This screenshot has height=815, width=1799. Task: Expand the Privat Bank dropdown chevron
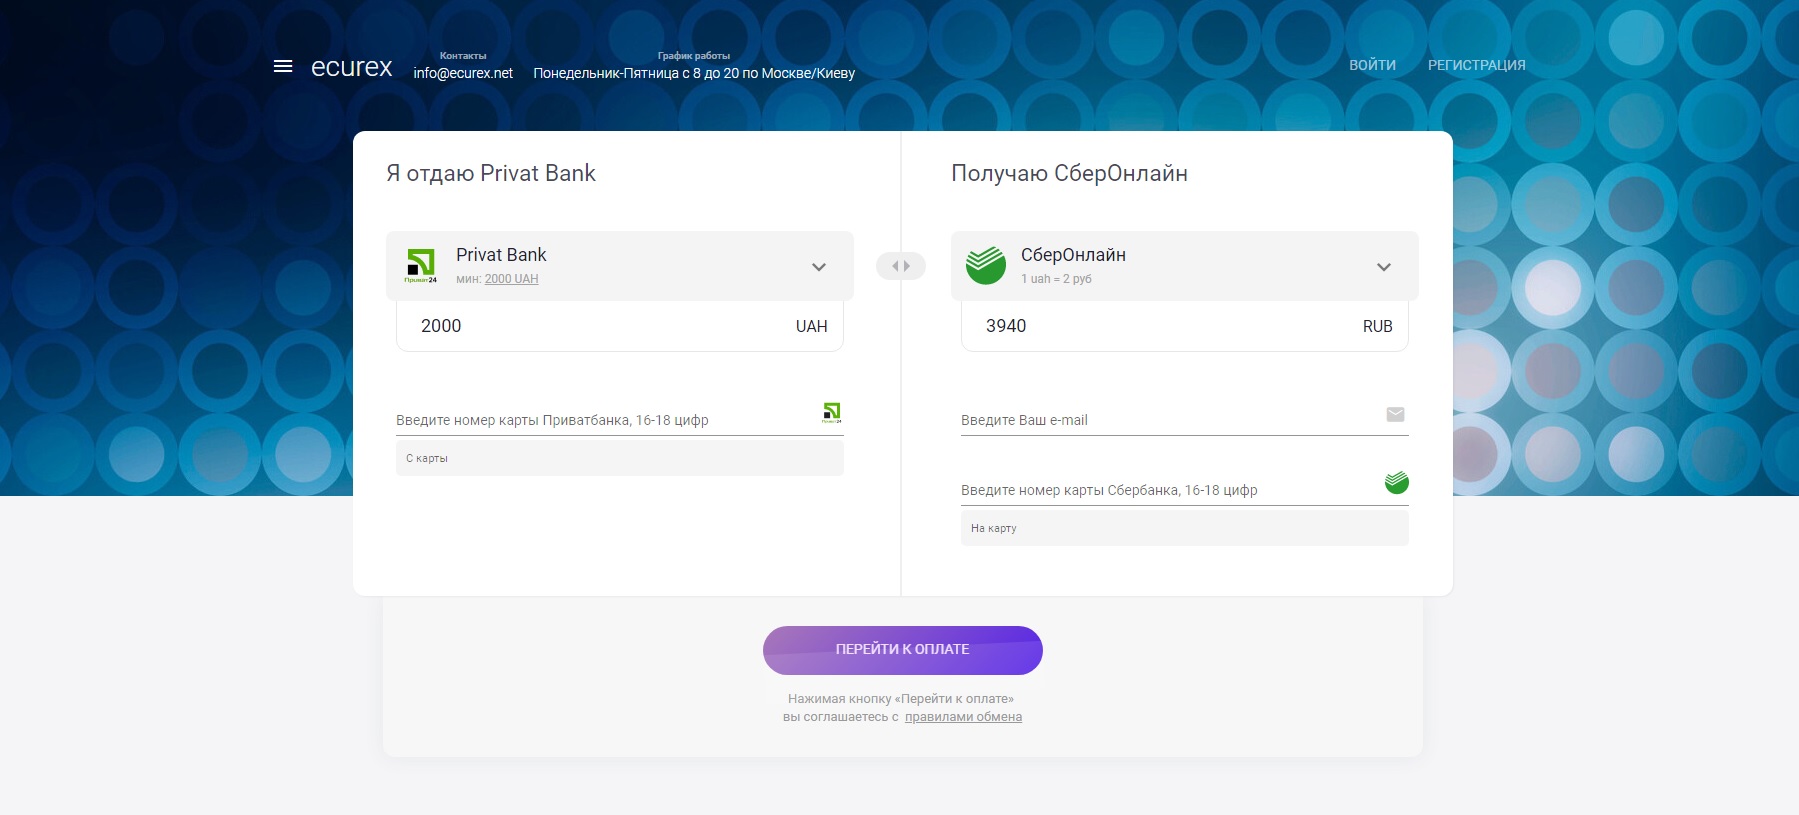coord(818,267)
